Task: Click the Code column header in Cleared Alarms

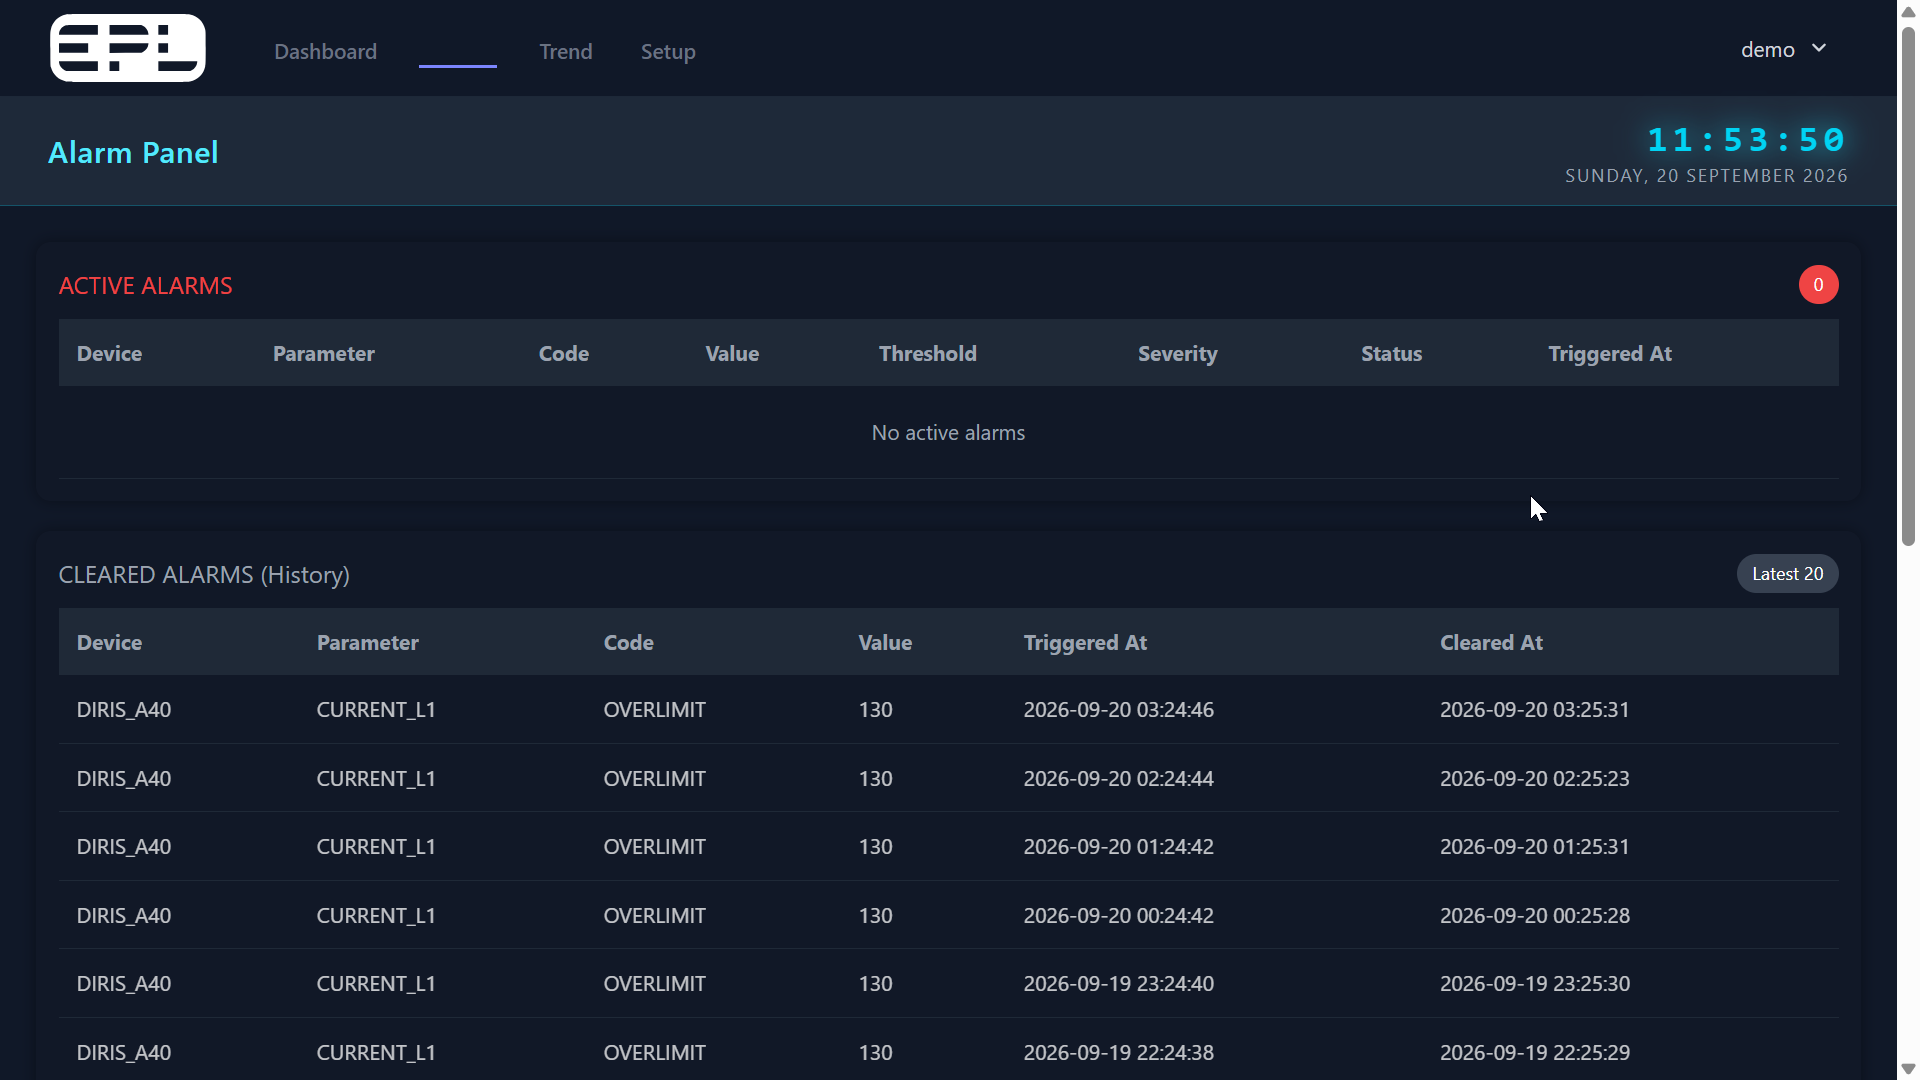Action: pyautogui.click(x=628, y=643)
